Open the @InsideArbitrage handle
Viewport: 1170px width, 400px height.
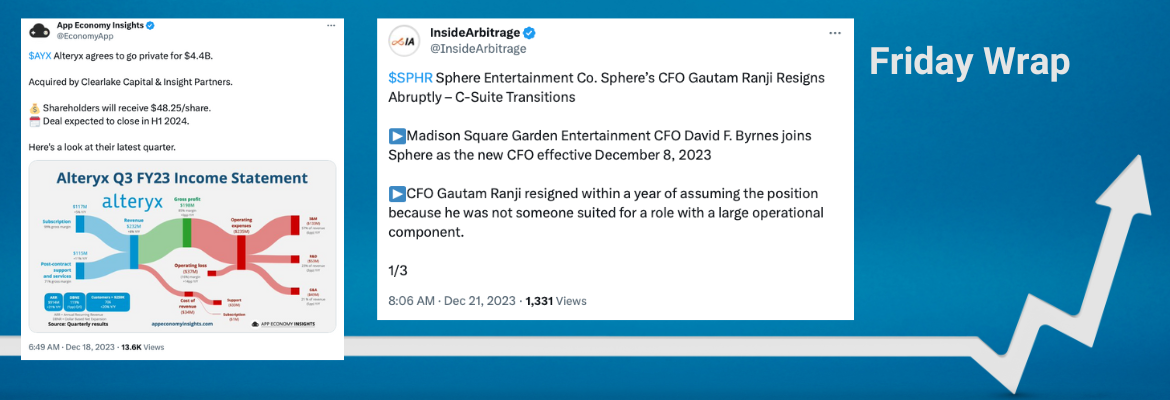[x=478, y=49]
